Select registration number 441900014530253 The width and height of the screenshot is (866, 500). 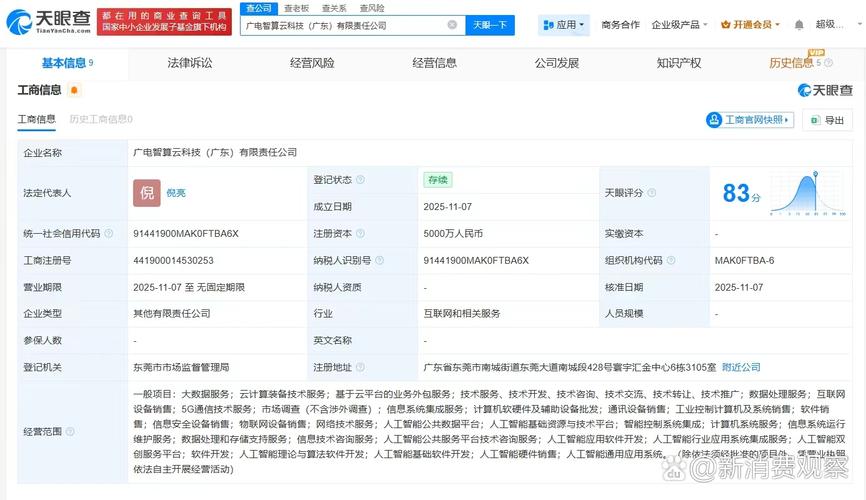173,260
